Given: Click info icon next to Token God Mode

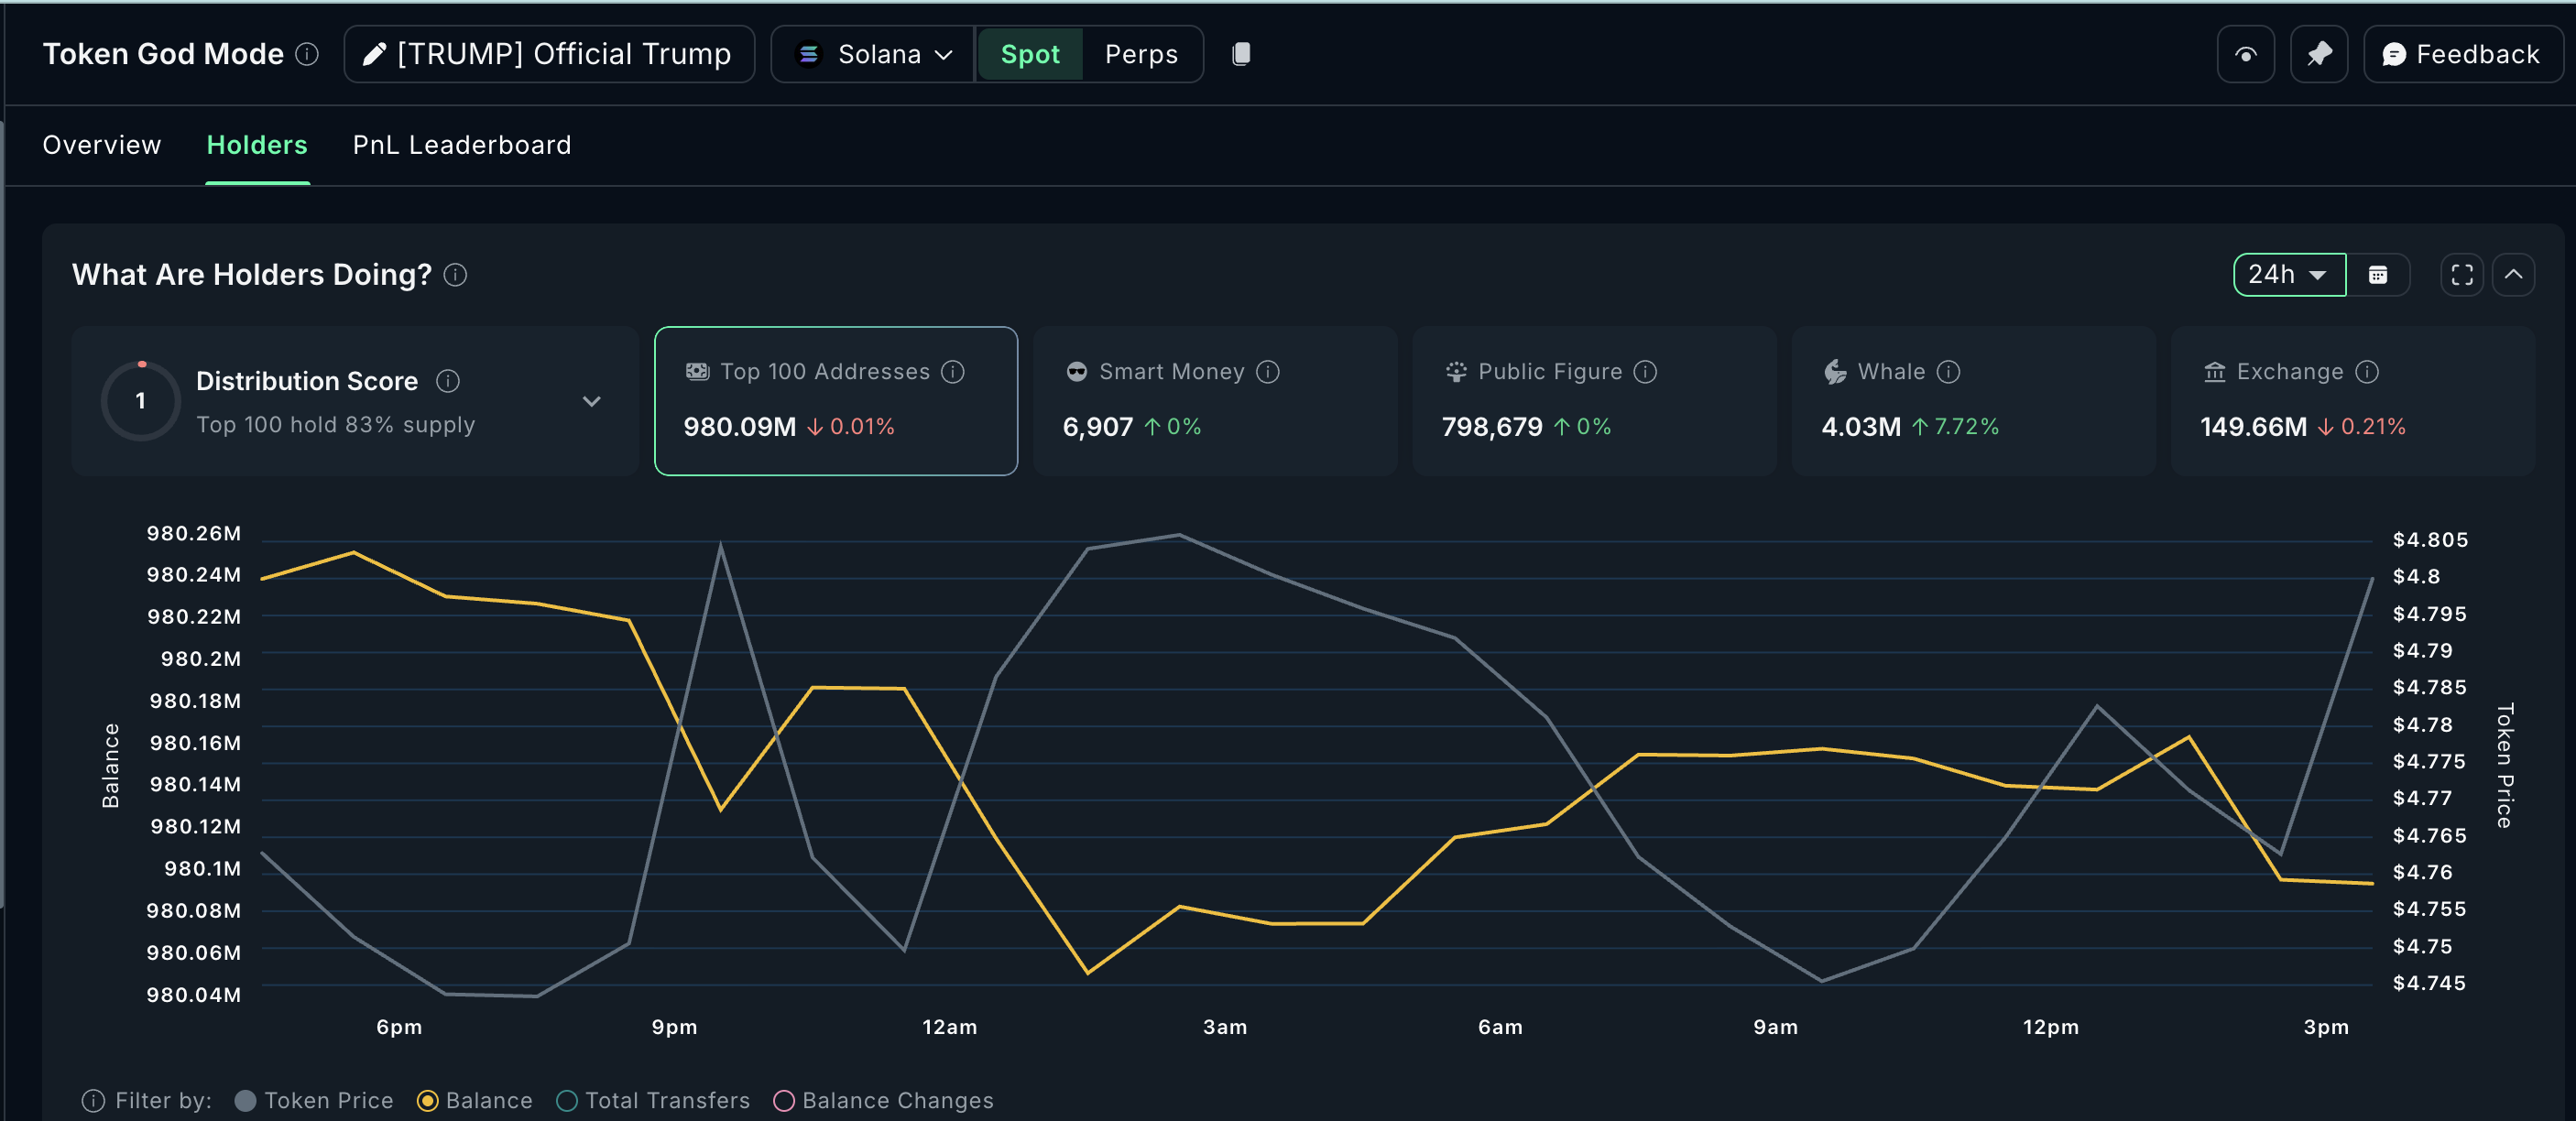Looking at the screenshot, I should pyautogui.click(x=308, y=54).
